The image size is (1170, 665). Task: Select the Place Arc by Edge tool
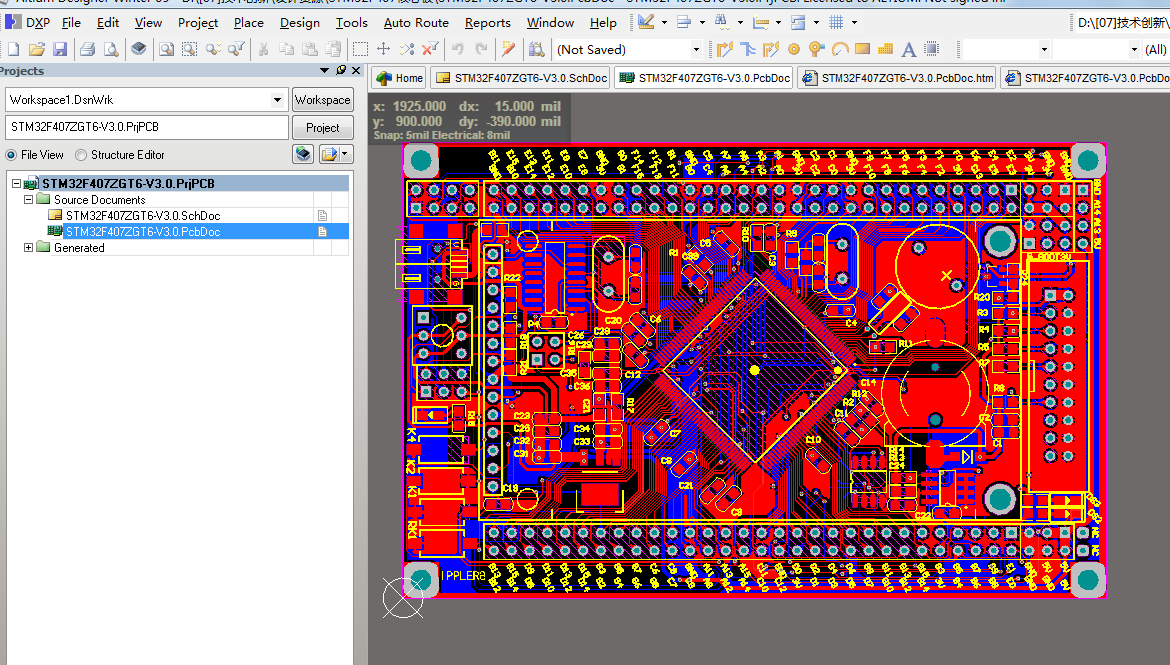[840, 49]
